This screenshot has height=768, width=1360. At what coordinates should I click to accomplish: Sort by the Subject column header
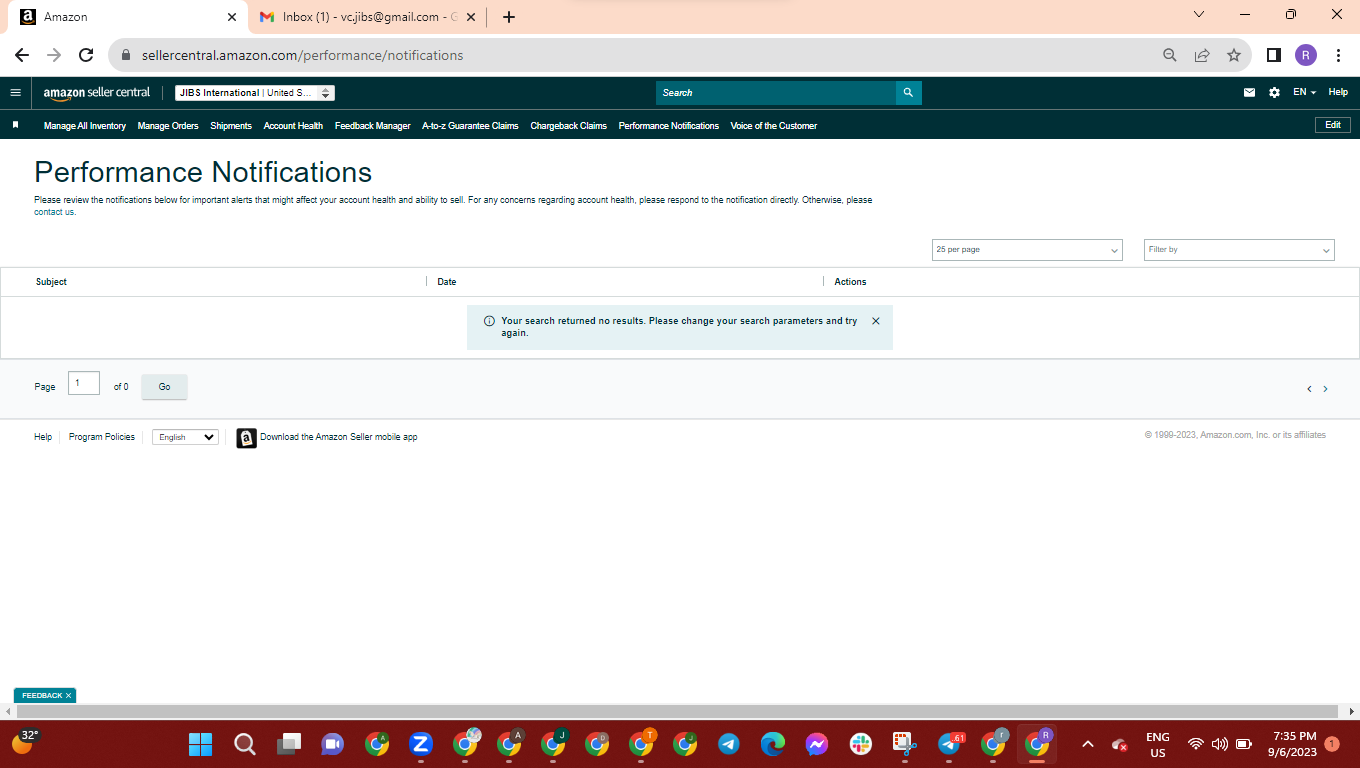(51, 282)
